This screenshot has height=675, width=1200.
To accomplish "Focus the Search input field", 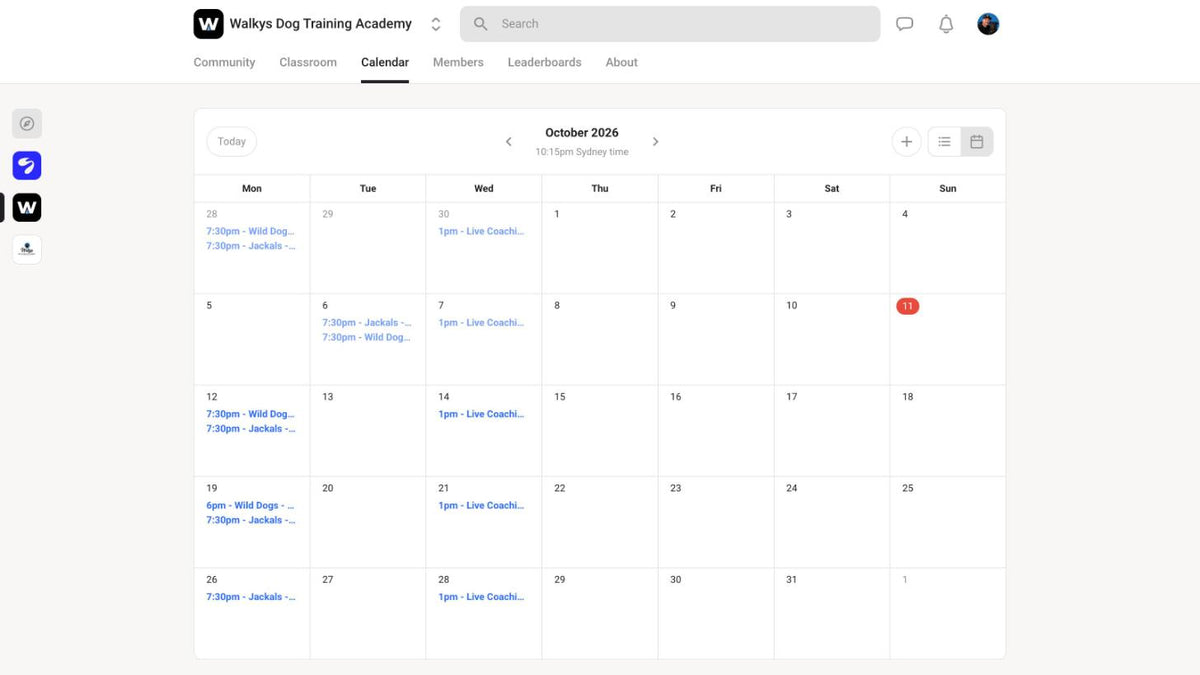I will (x=670, y=24).
